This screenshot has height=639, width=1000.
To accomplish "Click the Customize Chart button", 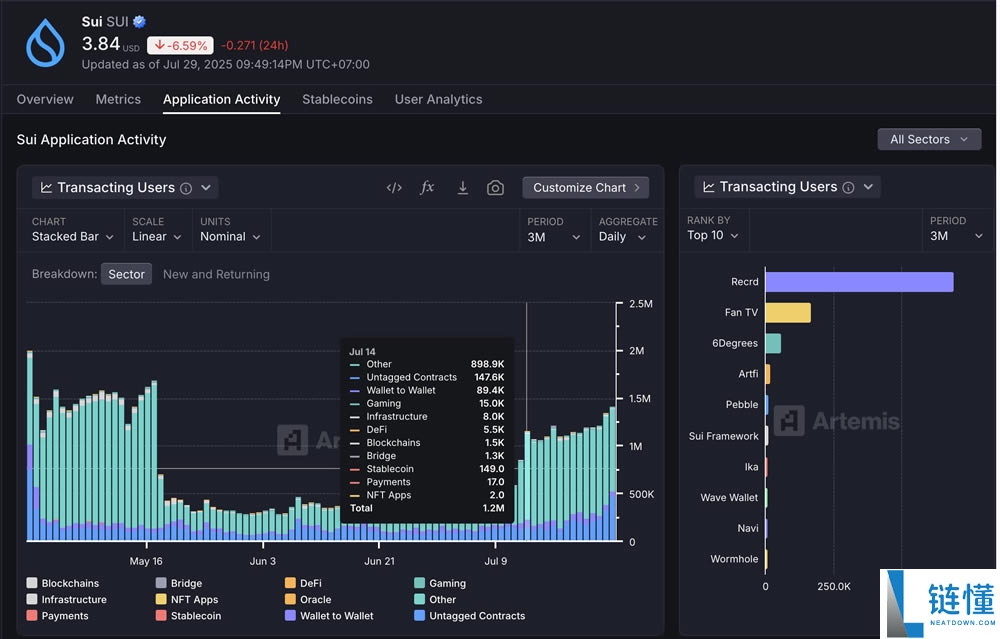I will (585, 188).
